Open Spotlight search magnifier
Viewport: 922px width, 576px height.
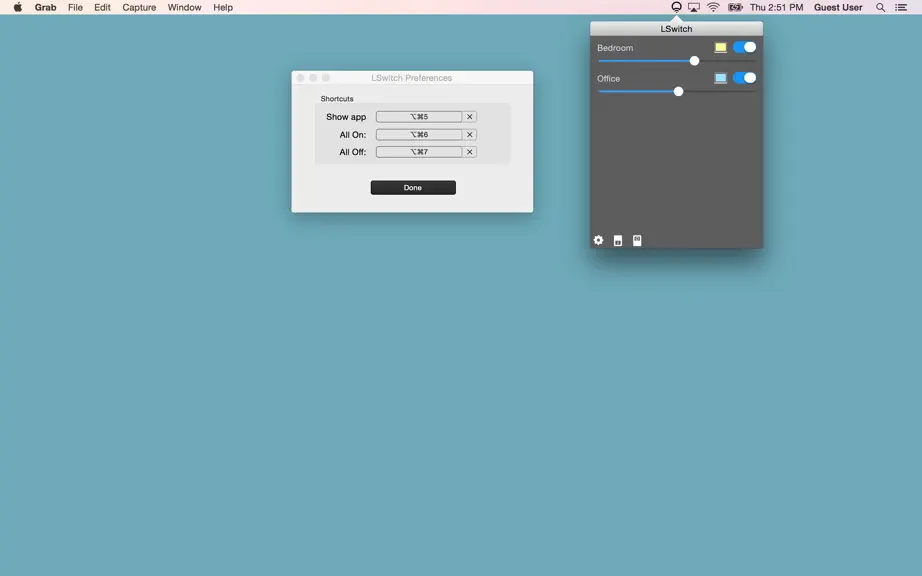pyautogui.click(x=880, y=7)
